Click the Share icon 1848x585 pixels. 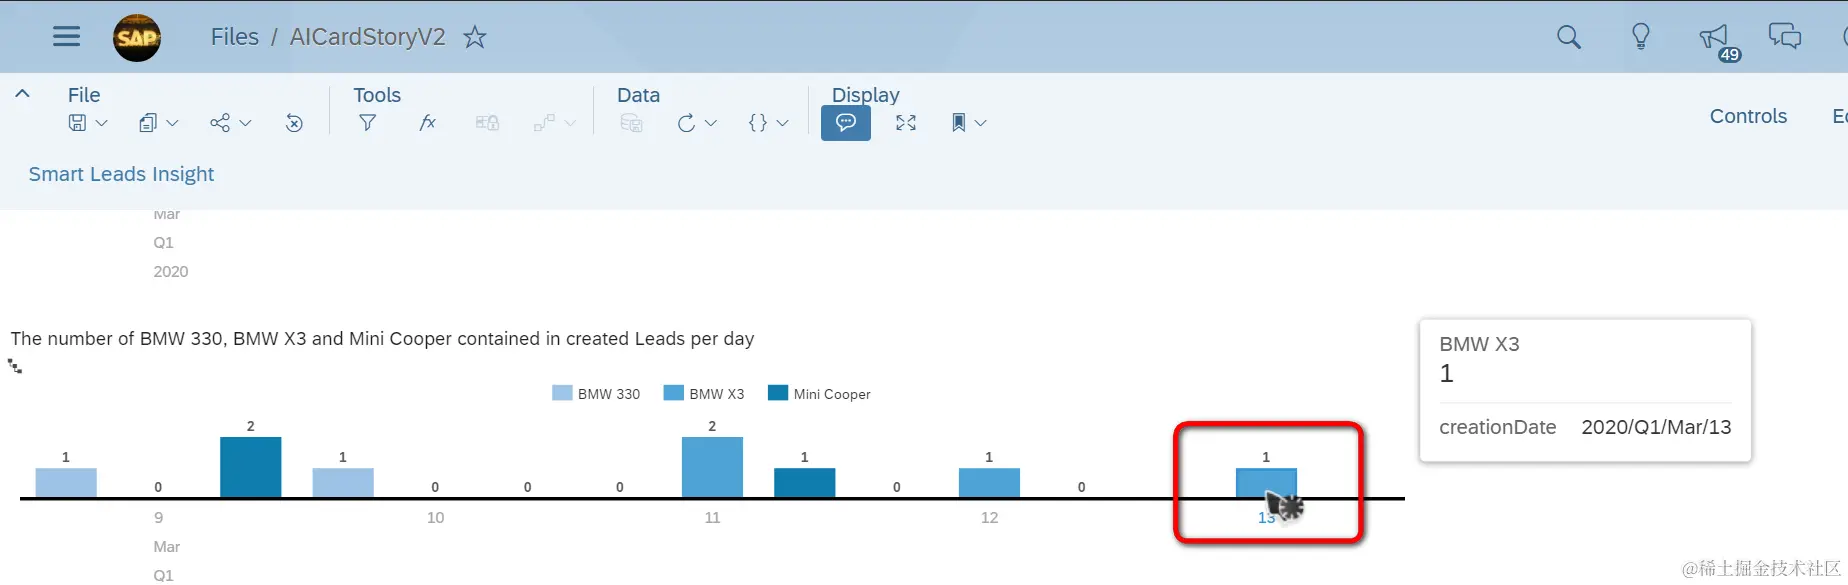[x=220, y=123]
